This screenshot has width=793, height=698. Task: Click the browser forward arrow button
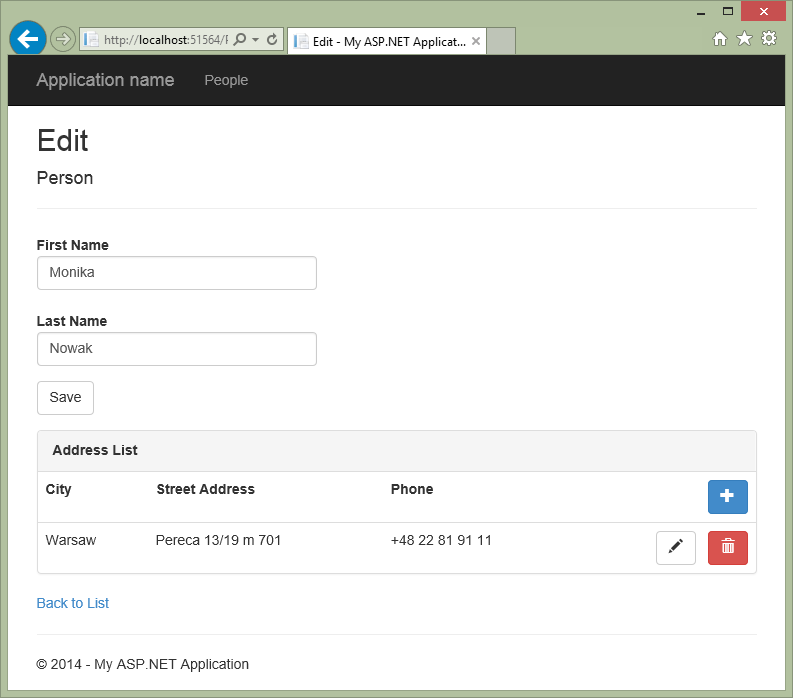pos(63,40)
